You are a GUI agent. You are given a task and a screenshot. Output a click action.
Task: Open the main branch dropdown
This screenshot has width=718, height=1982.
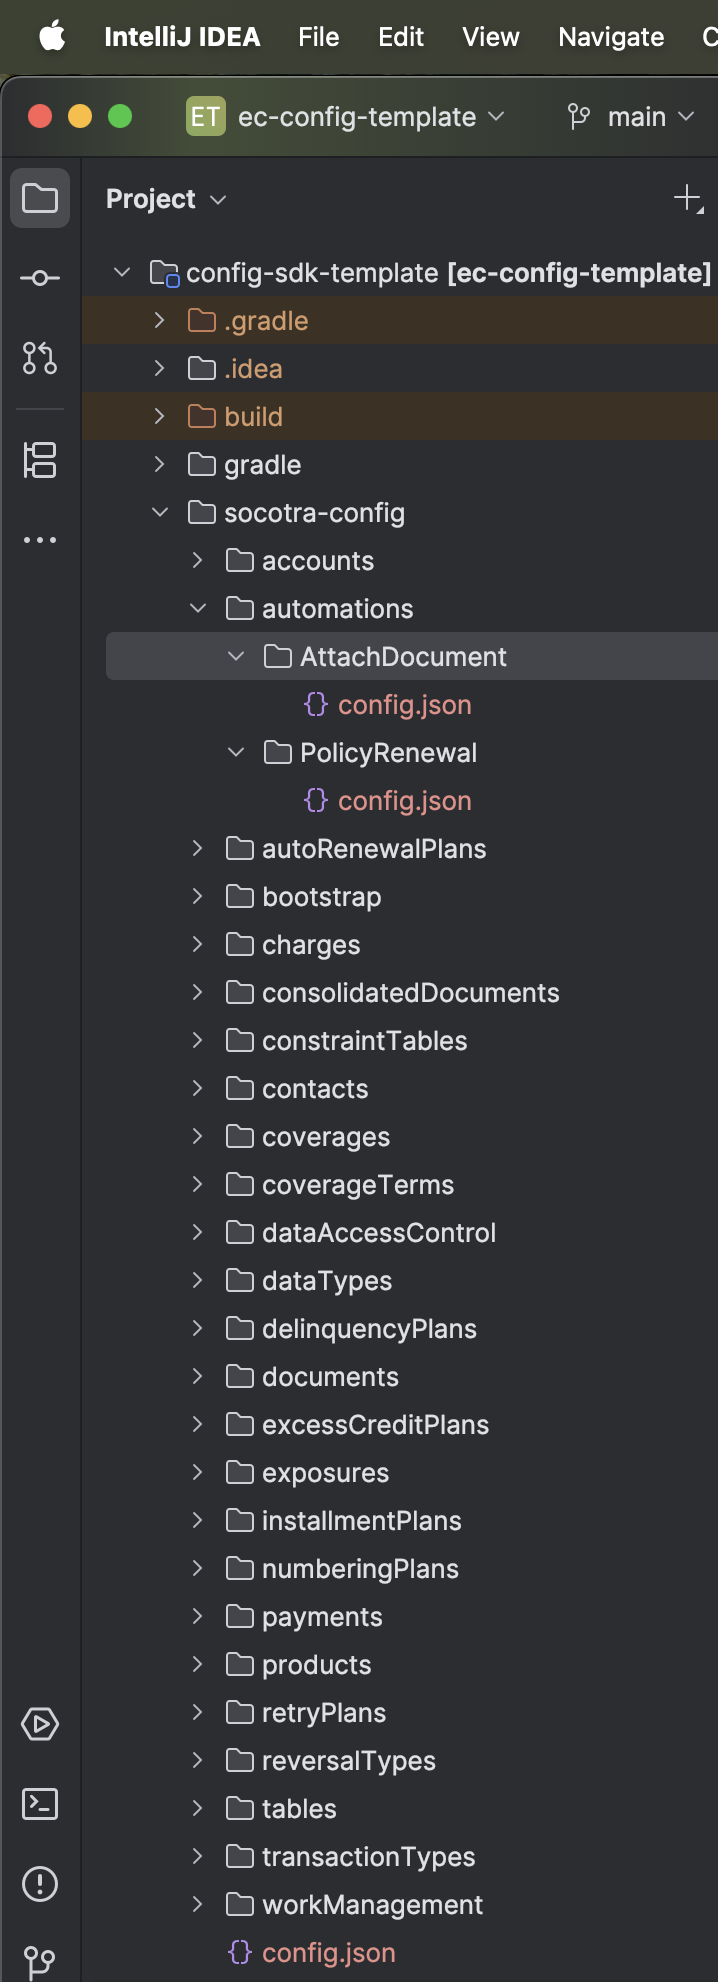631,117
